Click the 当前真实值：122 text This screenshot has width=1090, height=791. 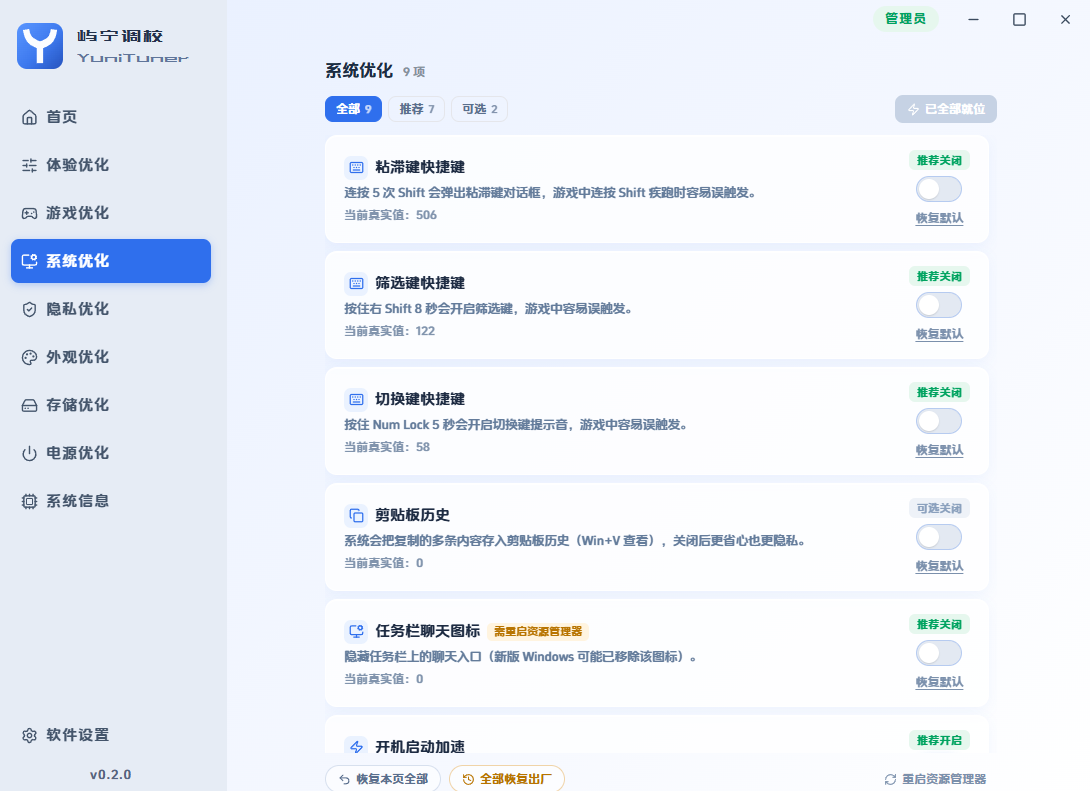click(389, 332)
